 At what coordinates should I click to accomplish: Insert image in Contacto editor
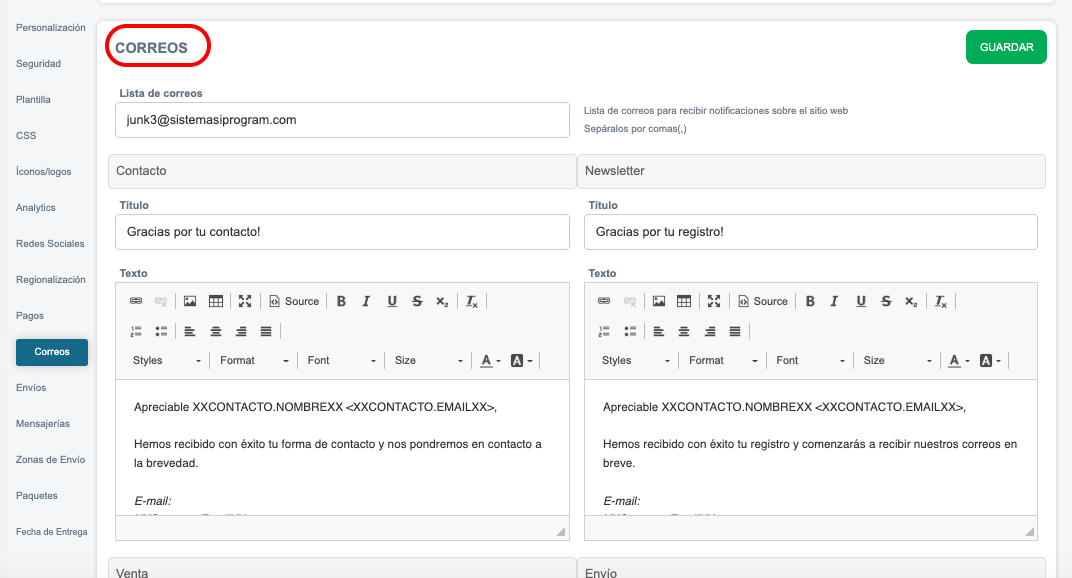[190, 301]
